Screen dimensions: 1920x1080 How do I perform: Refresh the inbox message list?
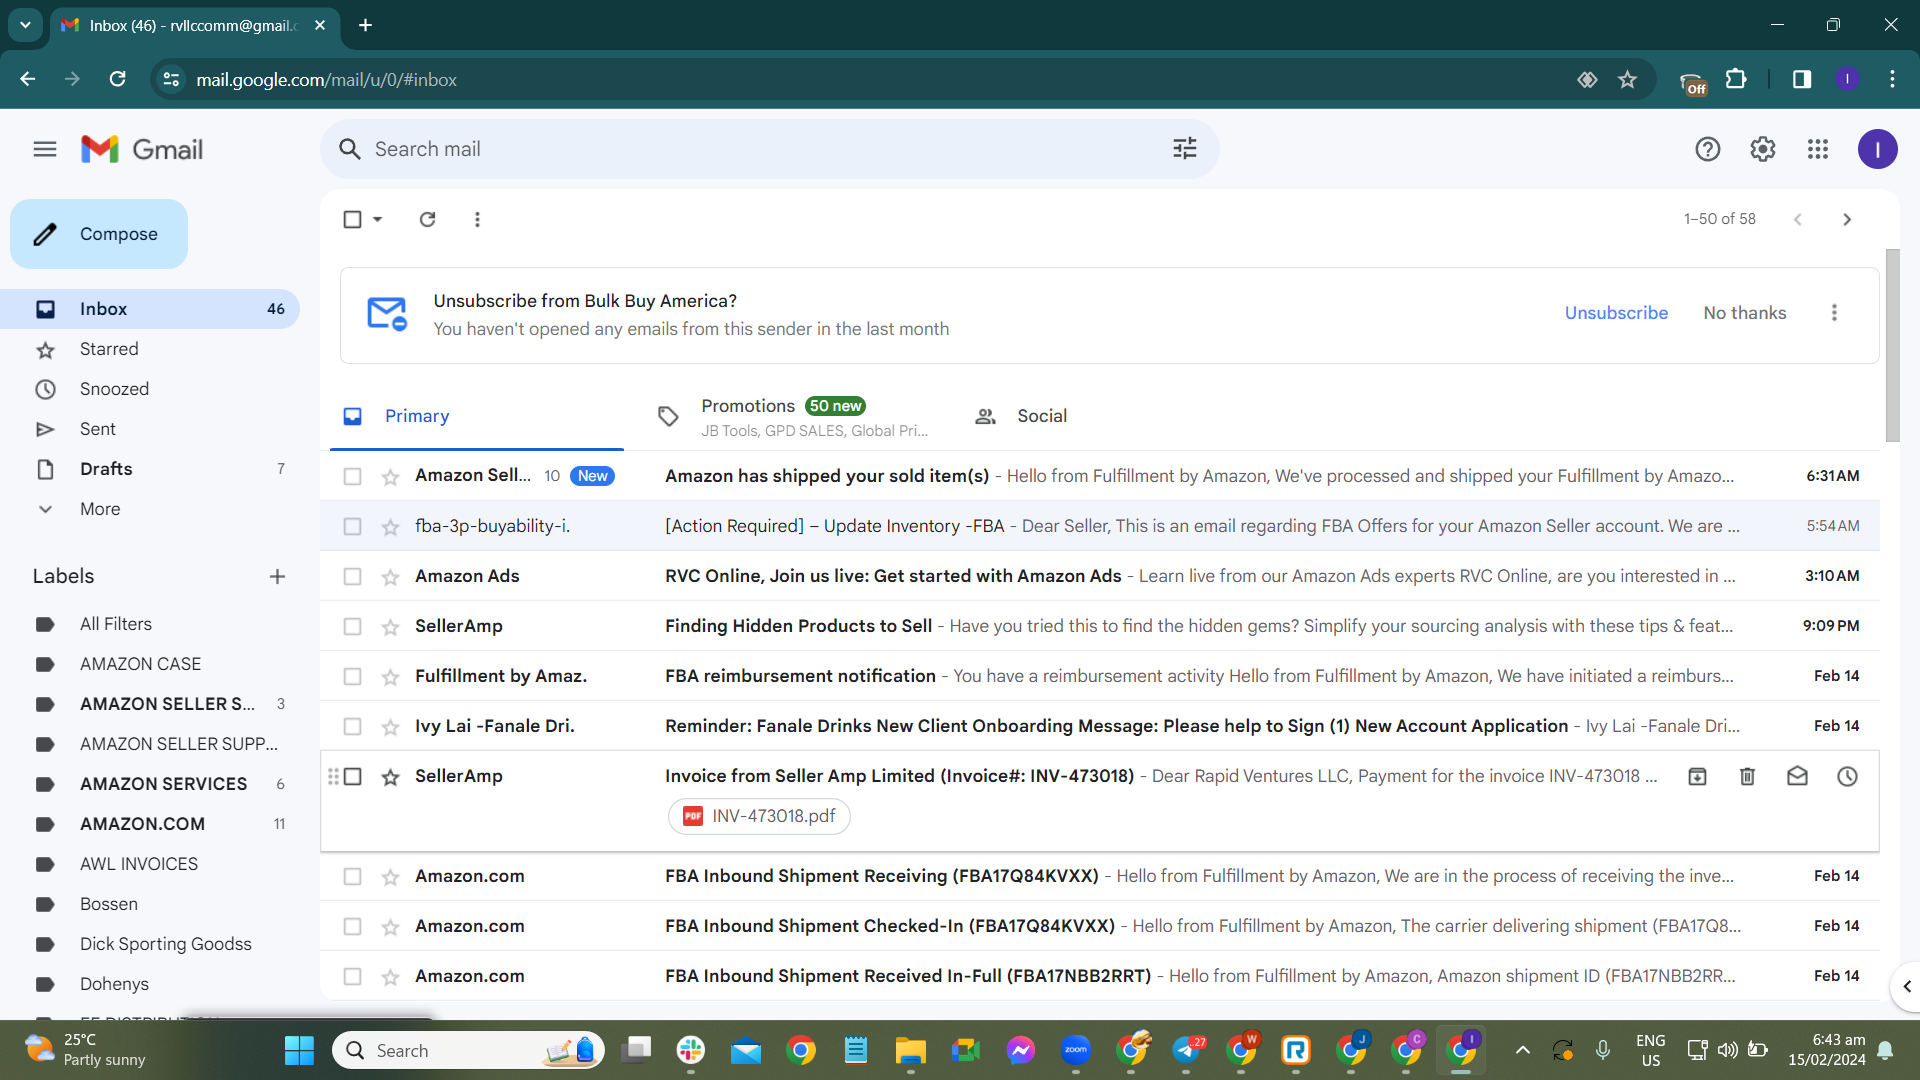pyautogui.click(x=427, y=219)
